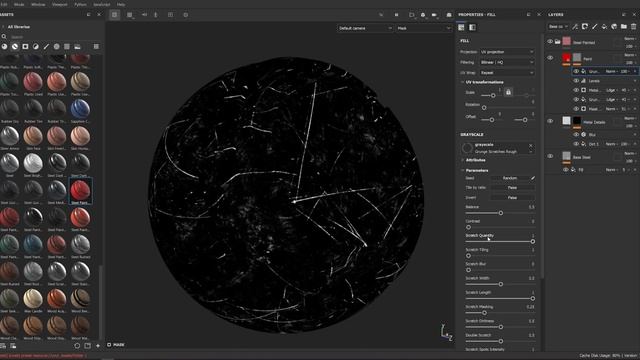Toggle the scale lock icon
640x360 pixels.
click(508, 92)
